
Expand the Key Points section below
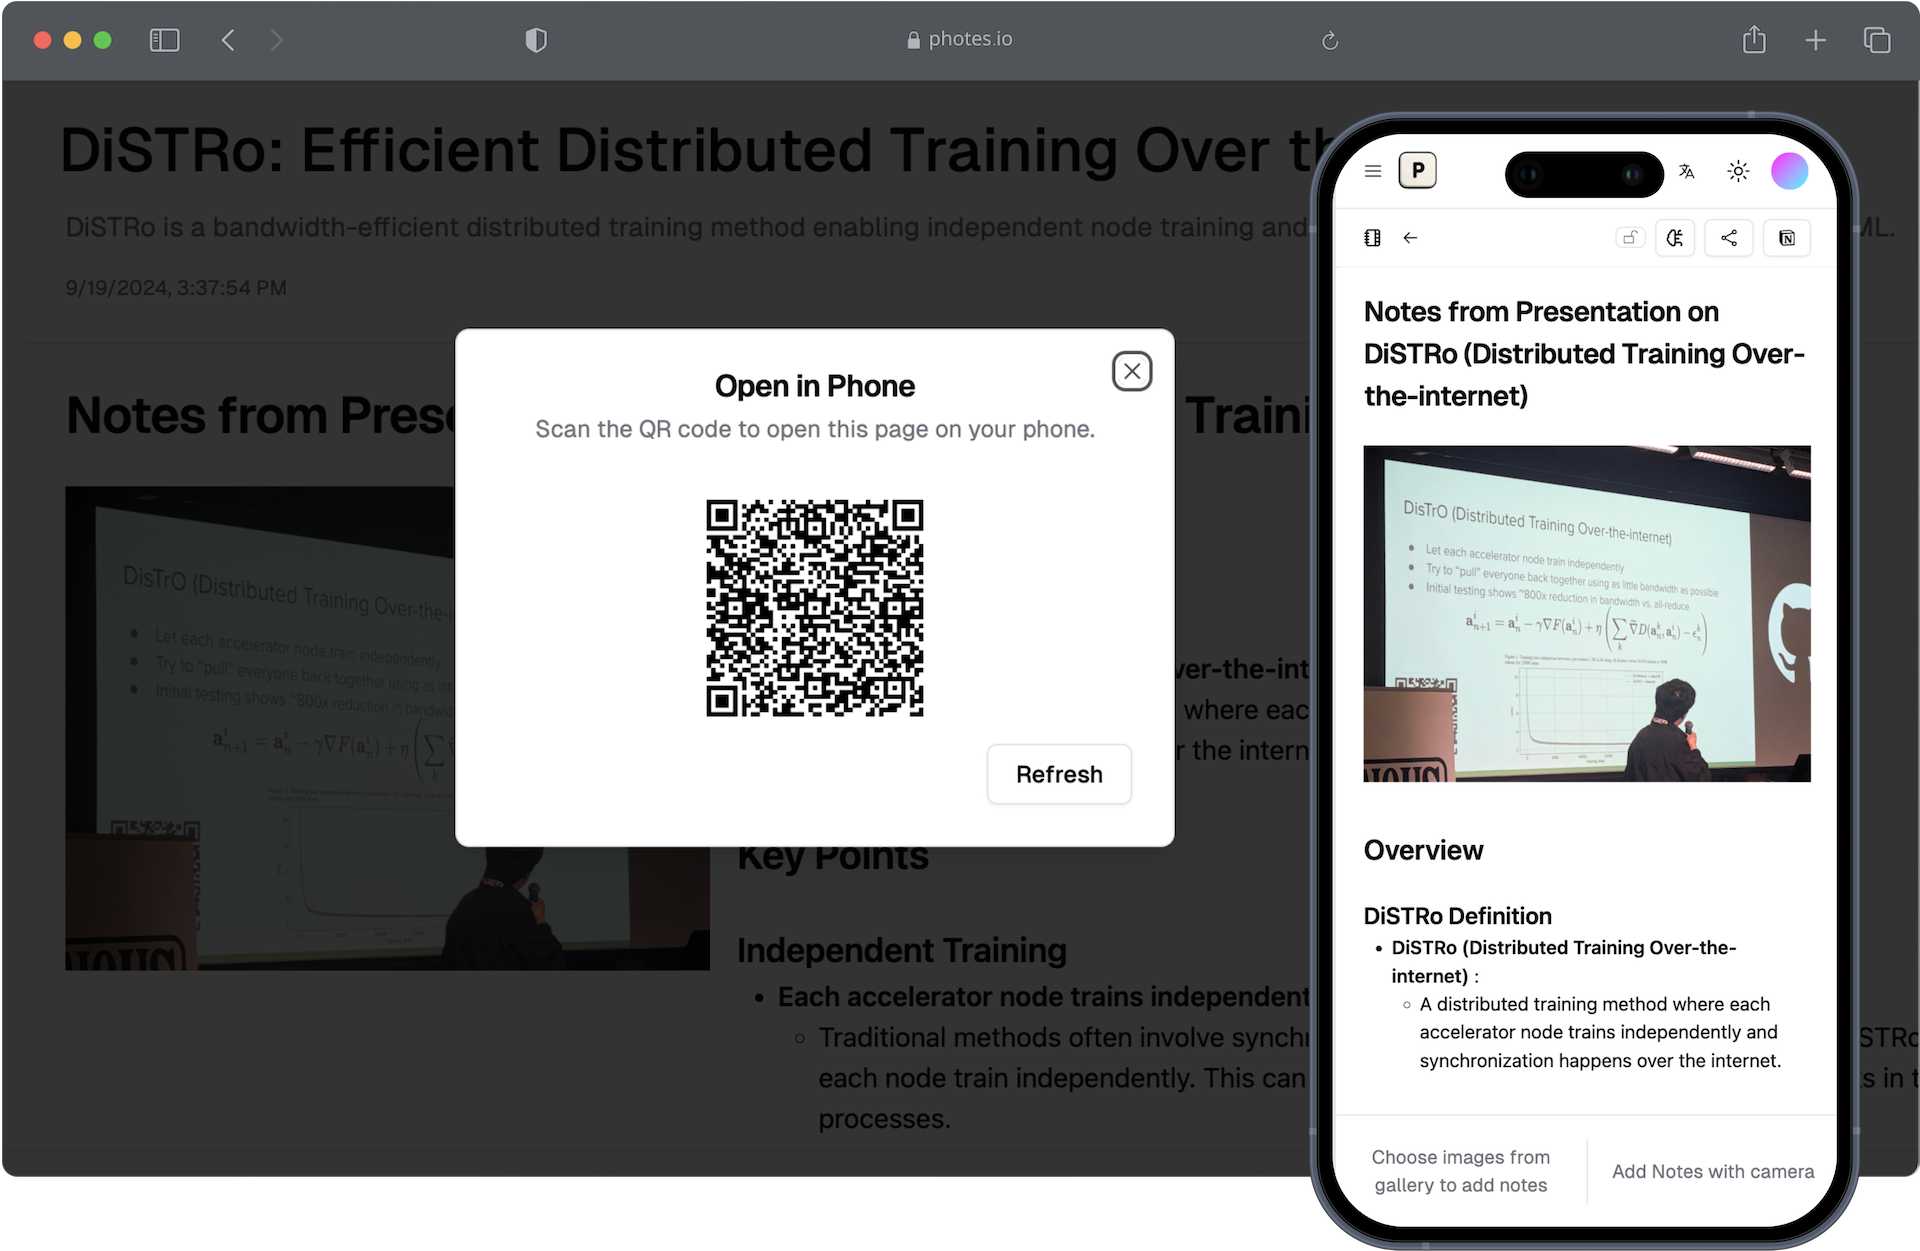pos(834,854)
